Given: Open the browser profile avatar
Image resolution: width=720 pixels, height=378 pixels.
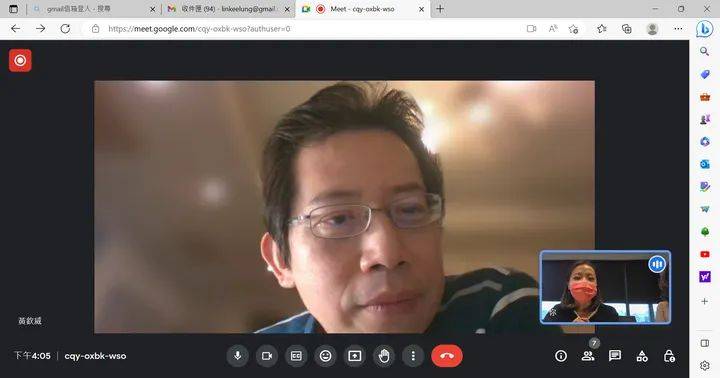Looking at the screenshot, I should (x=652, y=28).
